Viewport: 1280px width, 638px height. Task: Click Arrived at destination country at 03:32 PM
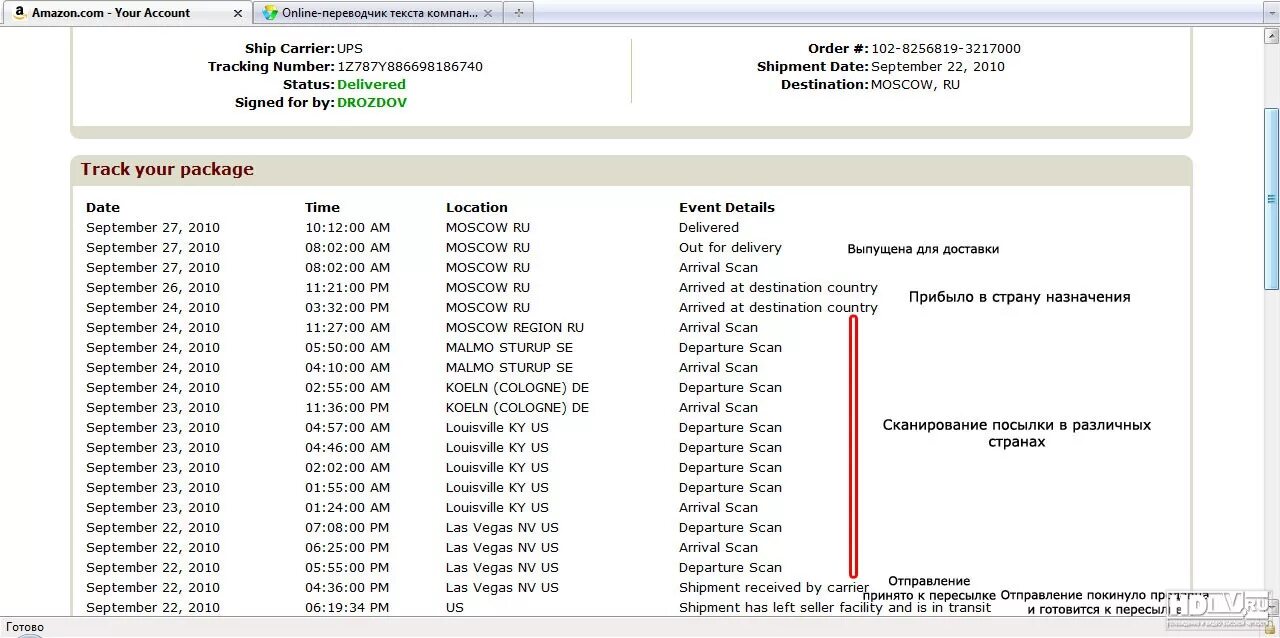(778, 308)
